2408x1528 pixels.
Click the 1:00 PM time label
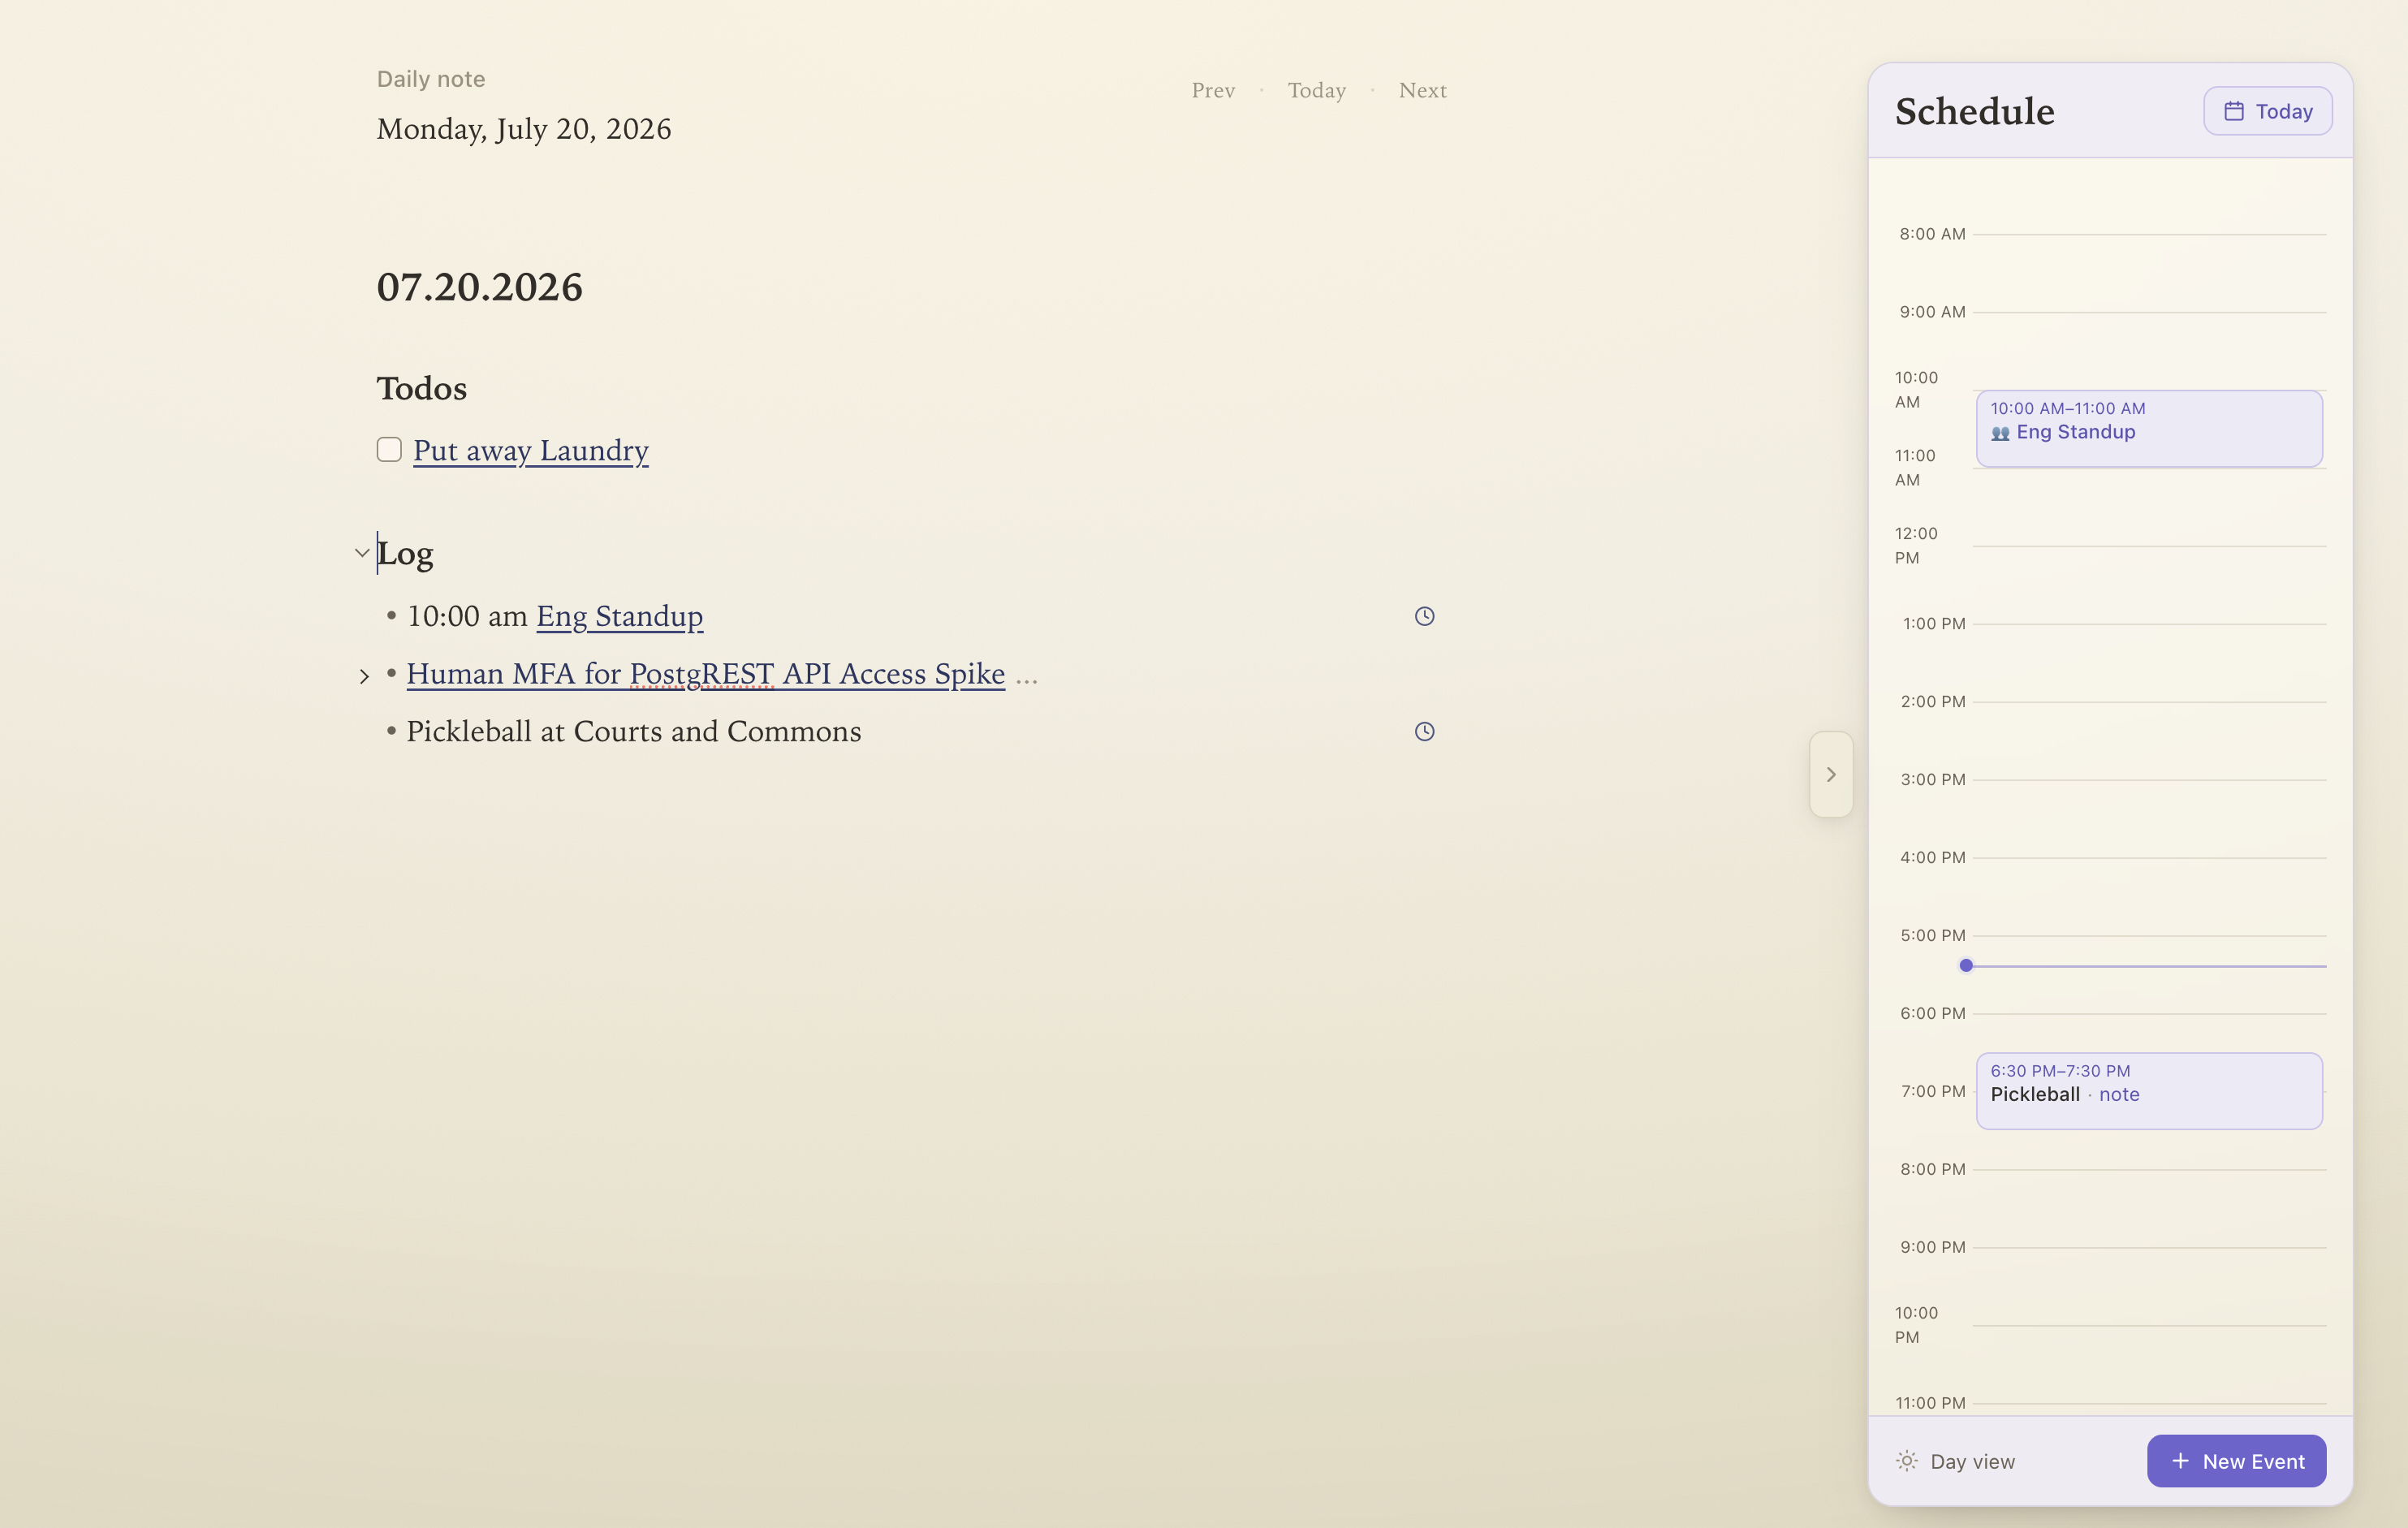pos(1934,624)
